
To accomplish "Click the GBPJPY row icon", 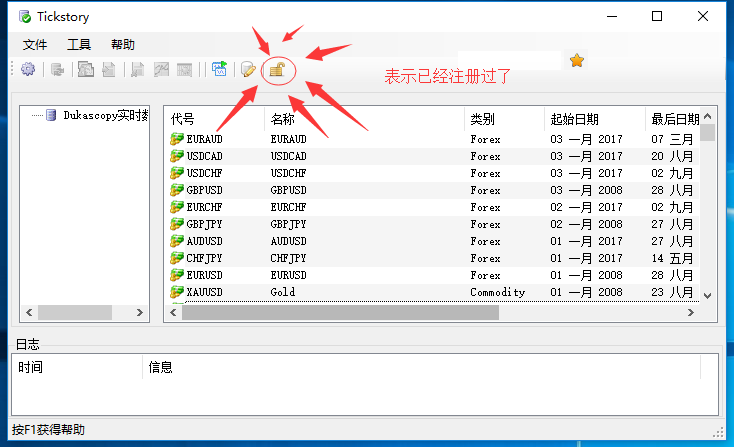I will click(176, 224).
